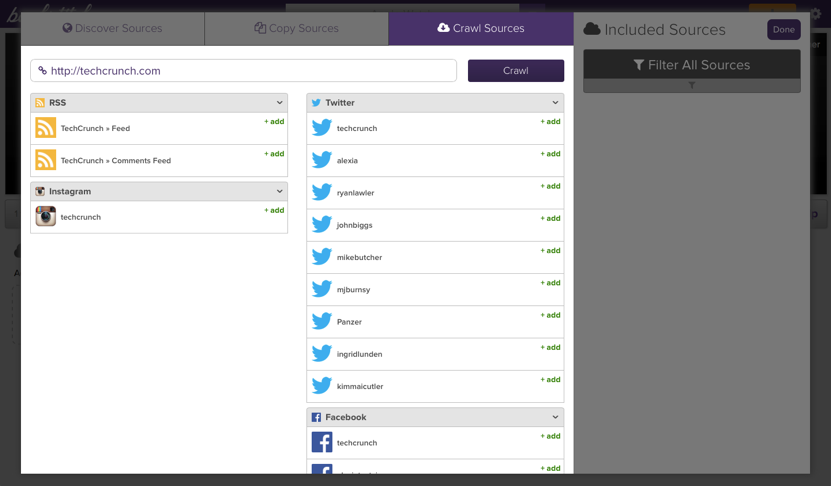Add the kimmaicutler Twitter source
Screen dimensions: 831x486
pos(551,380)
